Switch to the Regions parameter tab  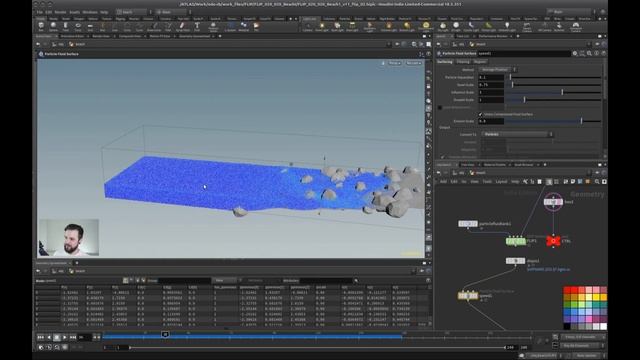click(480, 62)
